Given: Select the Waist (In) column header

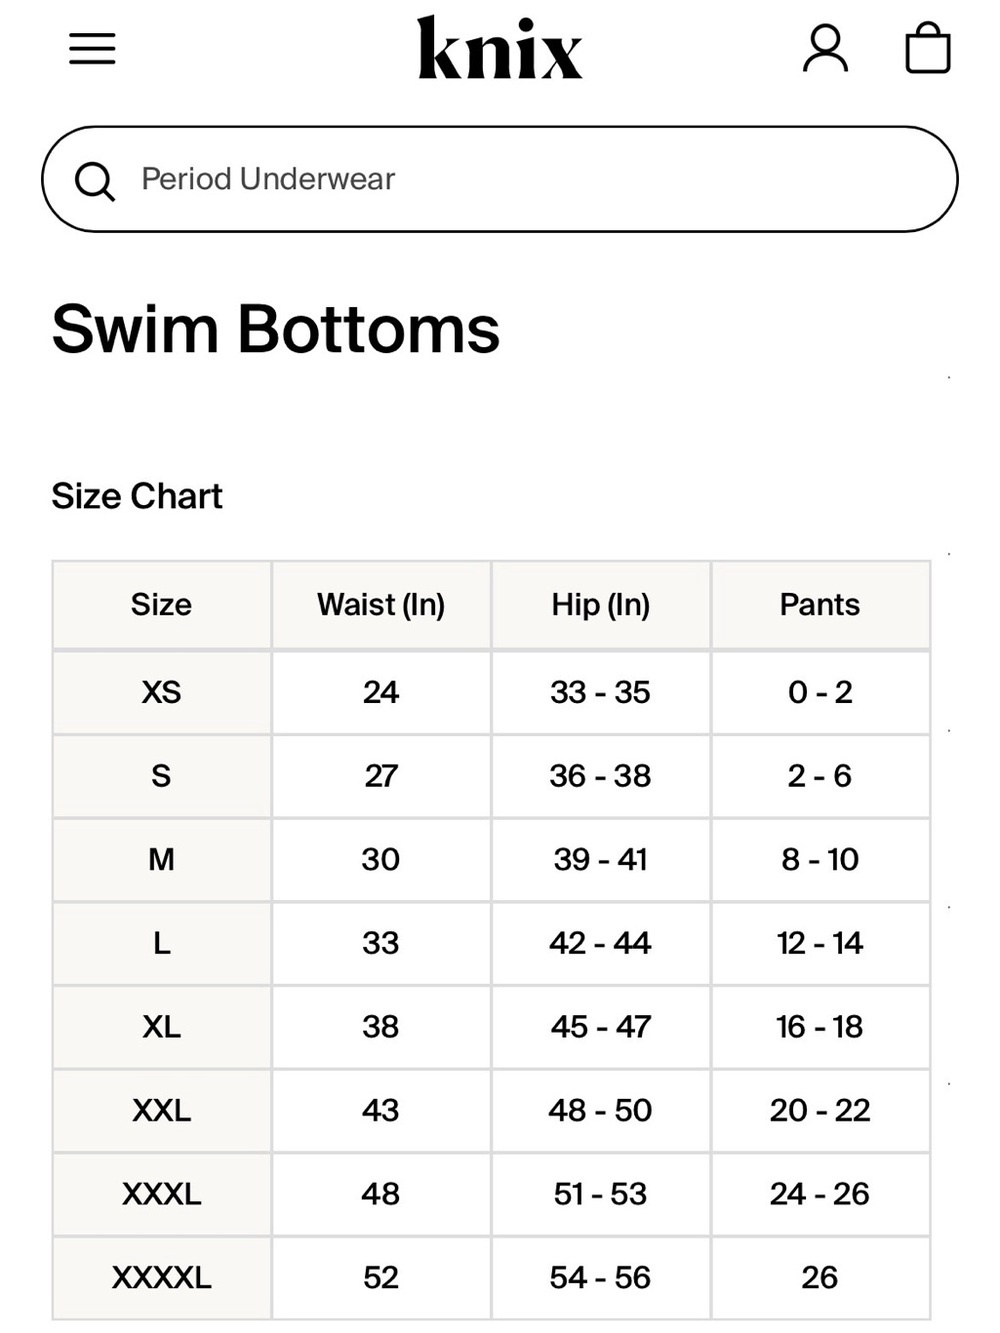Looking at the screenshot, I should (x=381, y=605).
